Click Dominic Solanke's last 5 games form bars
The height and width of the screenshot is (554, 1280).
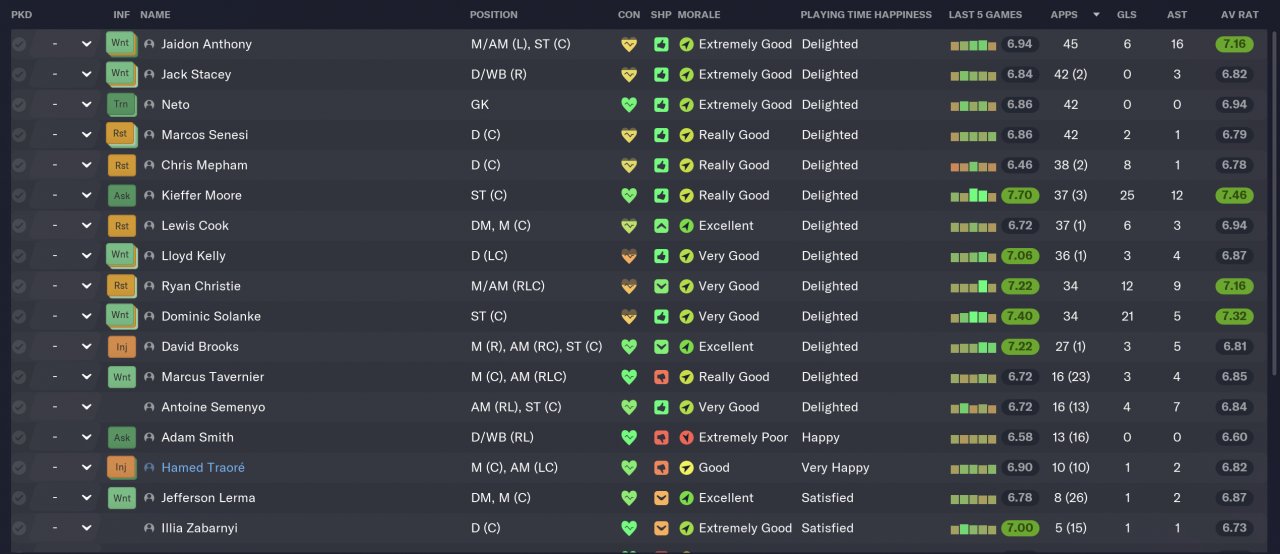973,317
